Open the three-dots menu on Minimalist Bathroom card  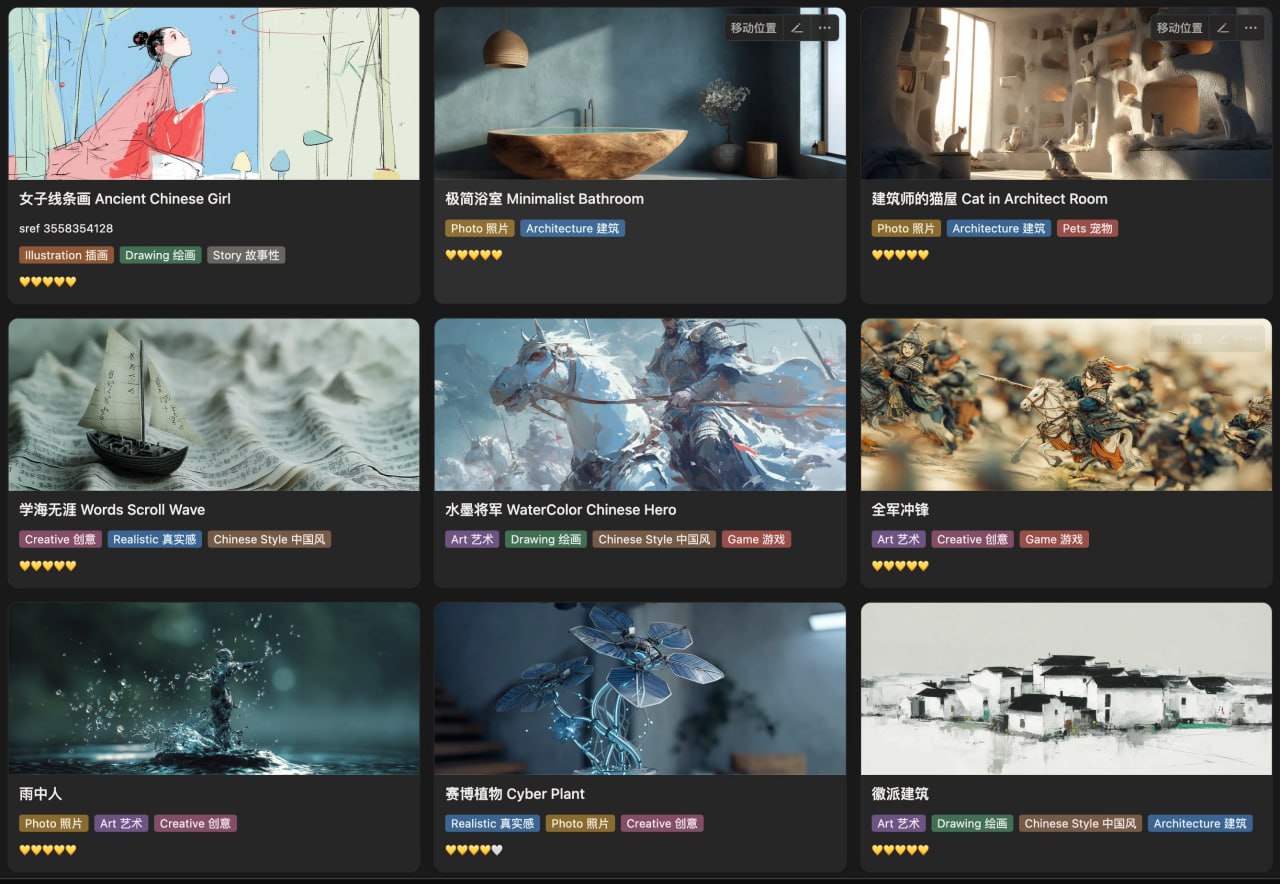click(x=824, y=28)
